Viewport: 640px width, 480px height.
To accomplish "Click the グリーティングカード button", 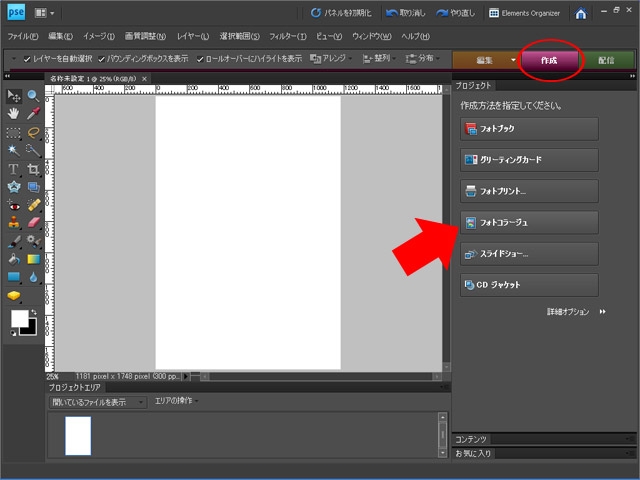I will point(529,160).
